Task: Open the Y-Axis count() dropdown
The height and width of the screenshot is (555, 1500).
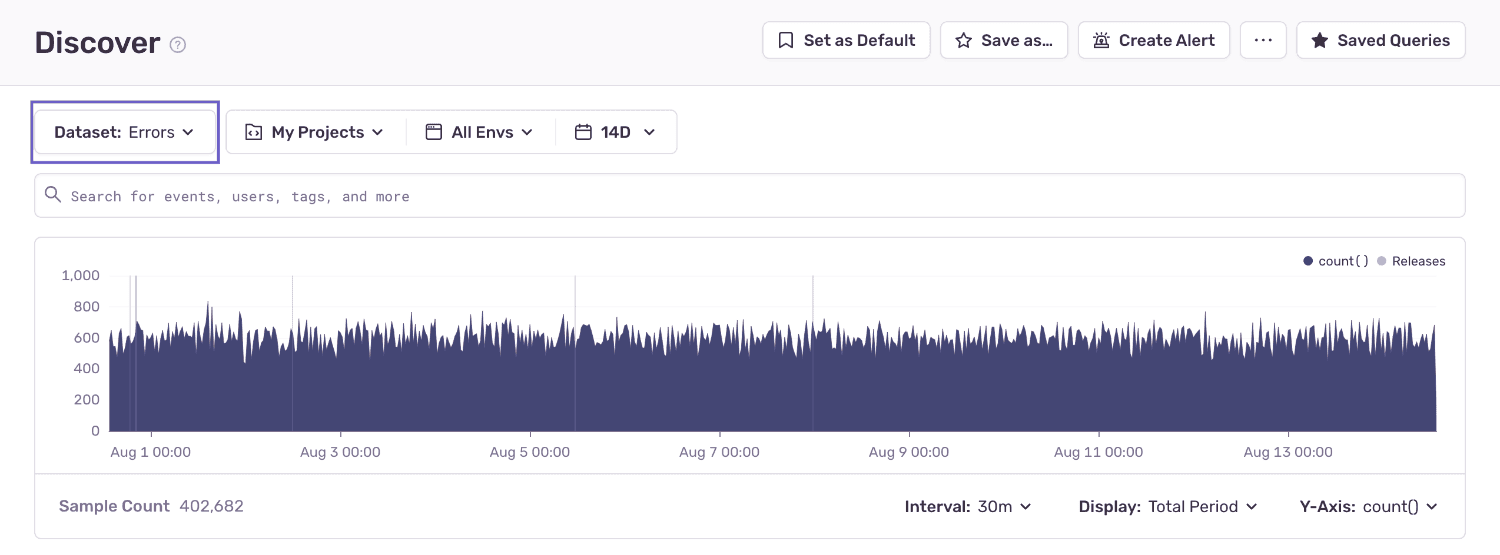Action: click(x=1368, y=507)
